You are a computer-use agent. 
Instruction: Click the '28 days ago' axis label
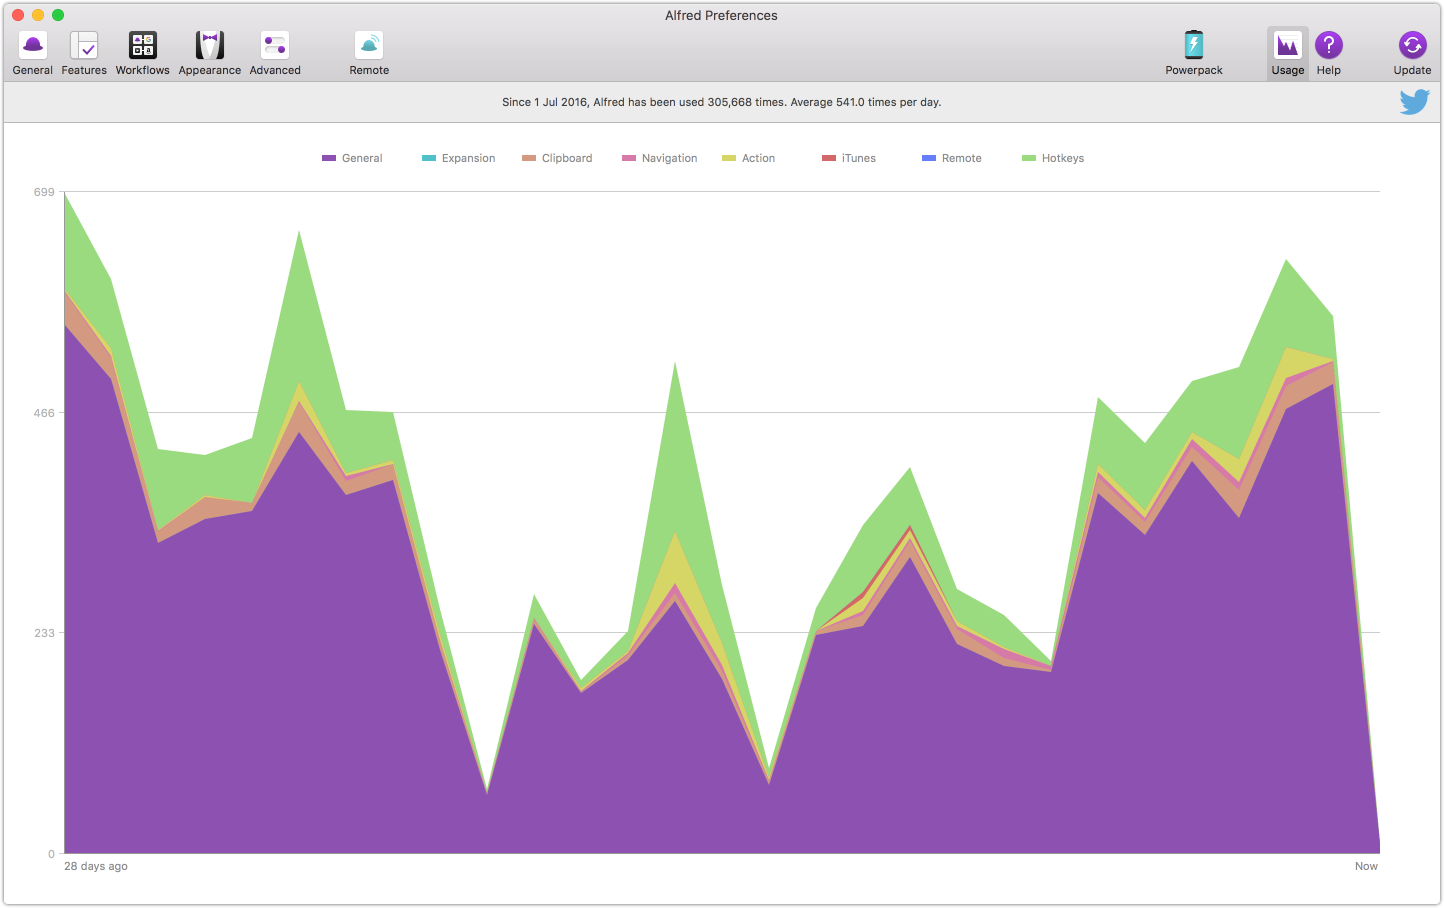click(96, 866)
